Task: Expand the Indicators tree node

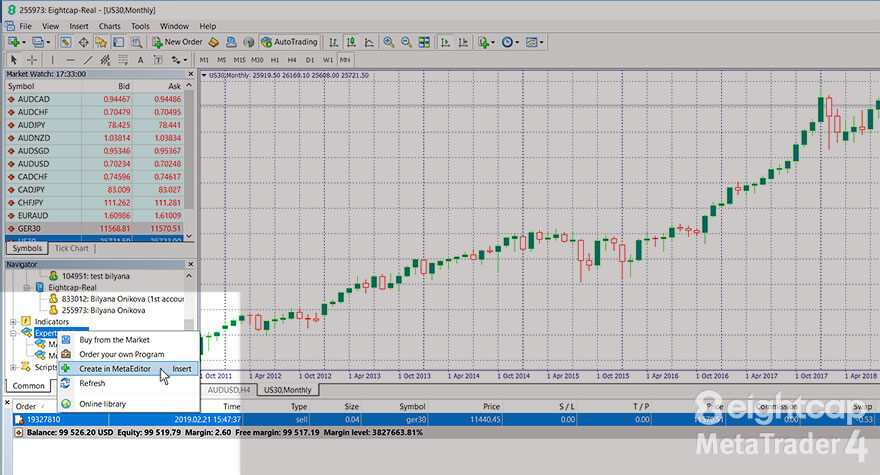Action: pyautogui.click(x=13, y=322)
